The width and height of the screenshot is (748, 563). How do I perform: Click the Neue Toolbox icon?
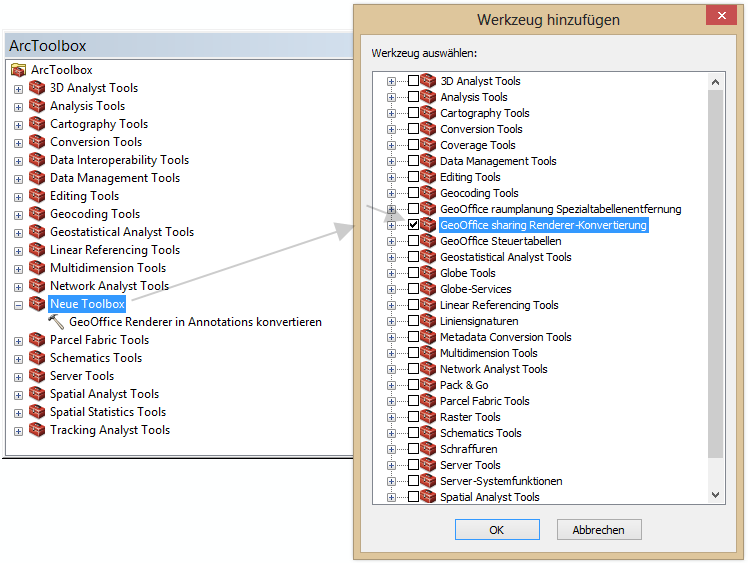coord(37,304)
